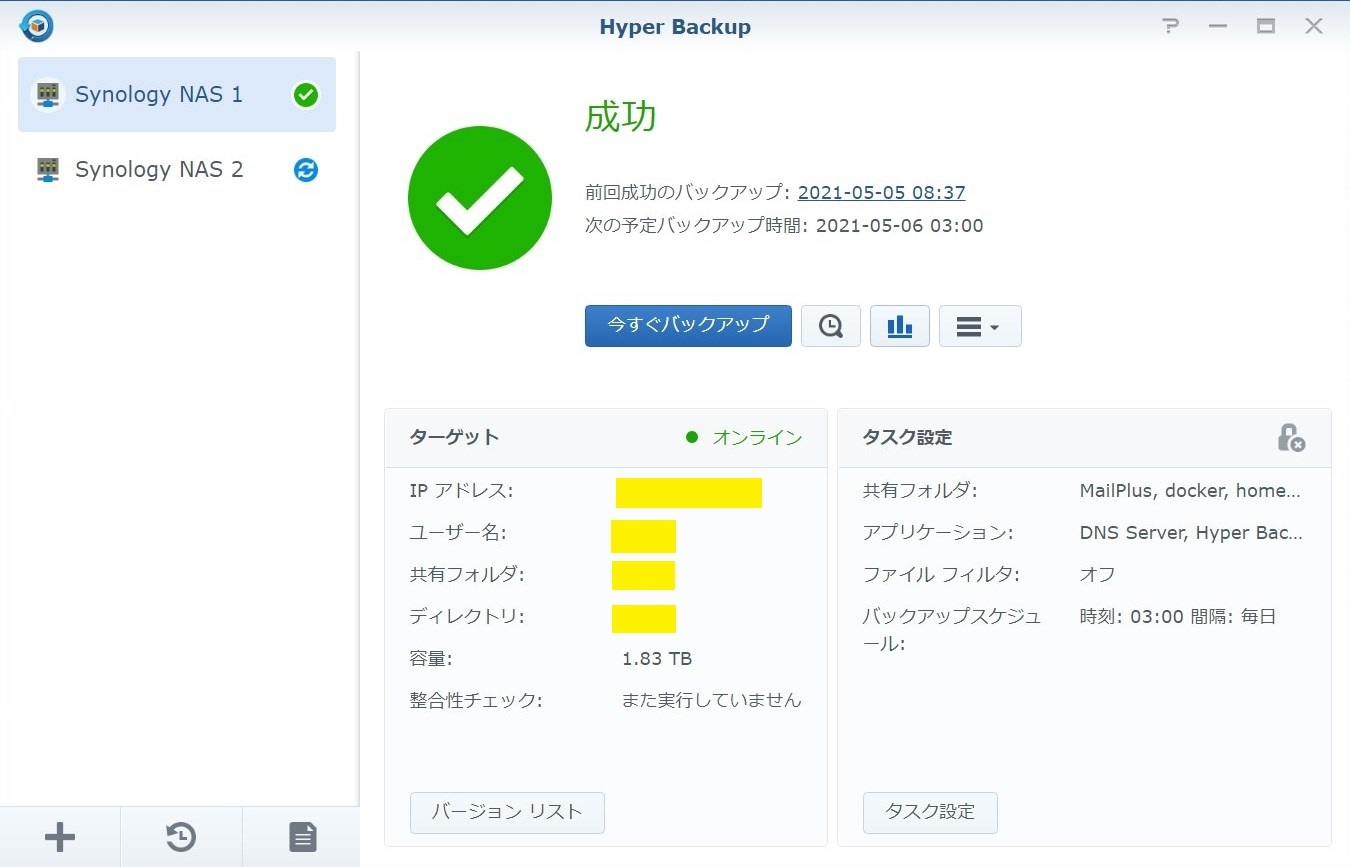The width and height of the screenshot is (1350, 867).
Task: Click blue sync icon beside NAS 2
Action: [306, 170]
